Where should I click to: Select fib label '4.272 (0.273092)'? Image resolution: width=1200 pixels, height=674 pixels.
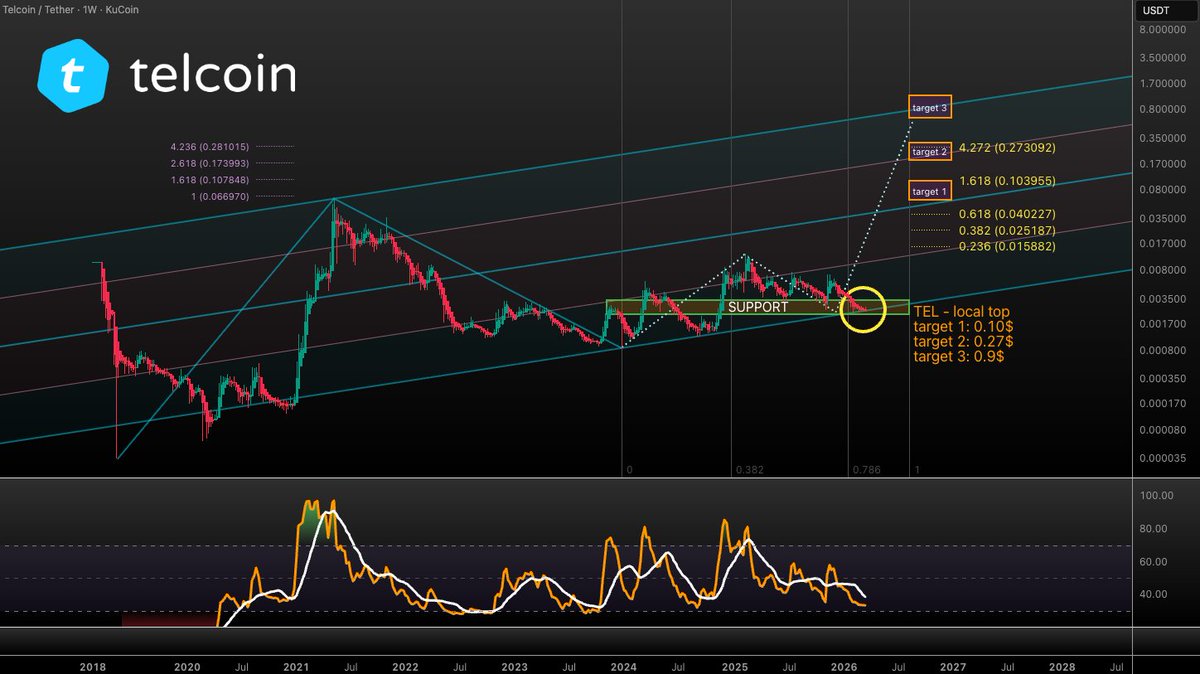pyautogui.click(x=1006, y=147)
